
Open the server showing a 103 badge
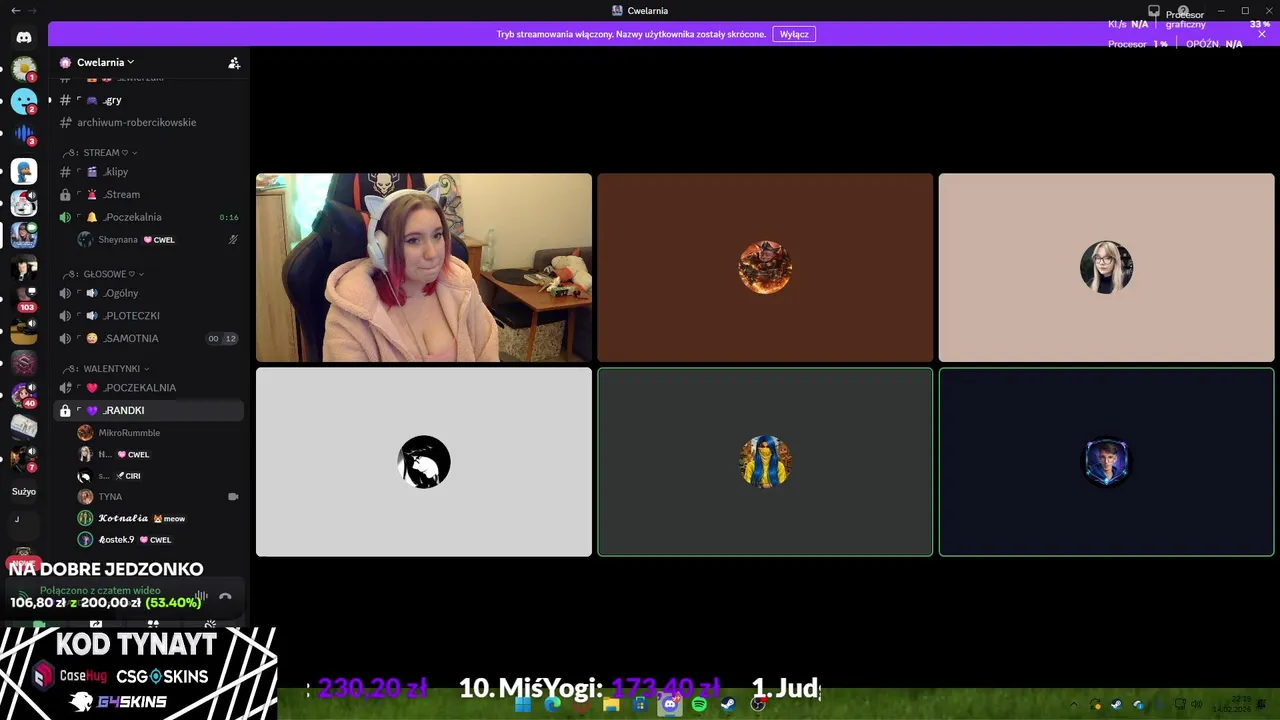24,299
